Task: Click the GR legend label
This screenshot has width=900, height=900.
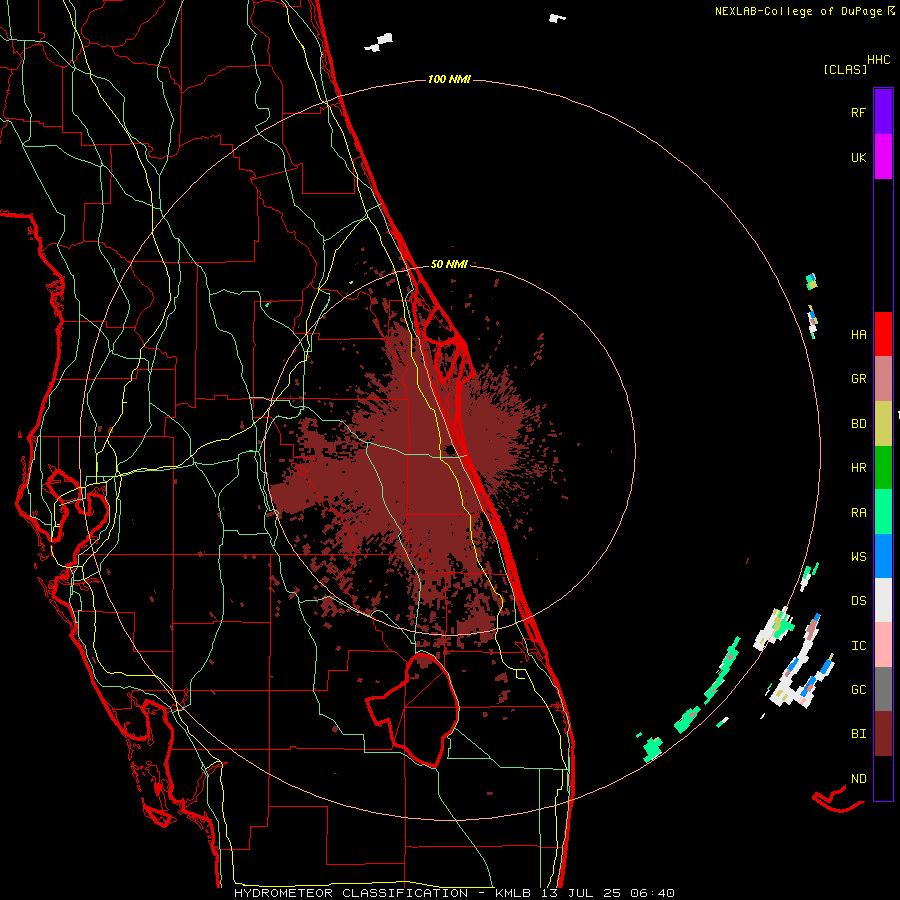Action: [858, 379]
